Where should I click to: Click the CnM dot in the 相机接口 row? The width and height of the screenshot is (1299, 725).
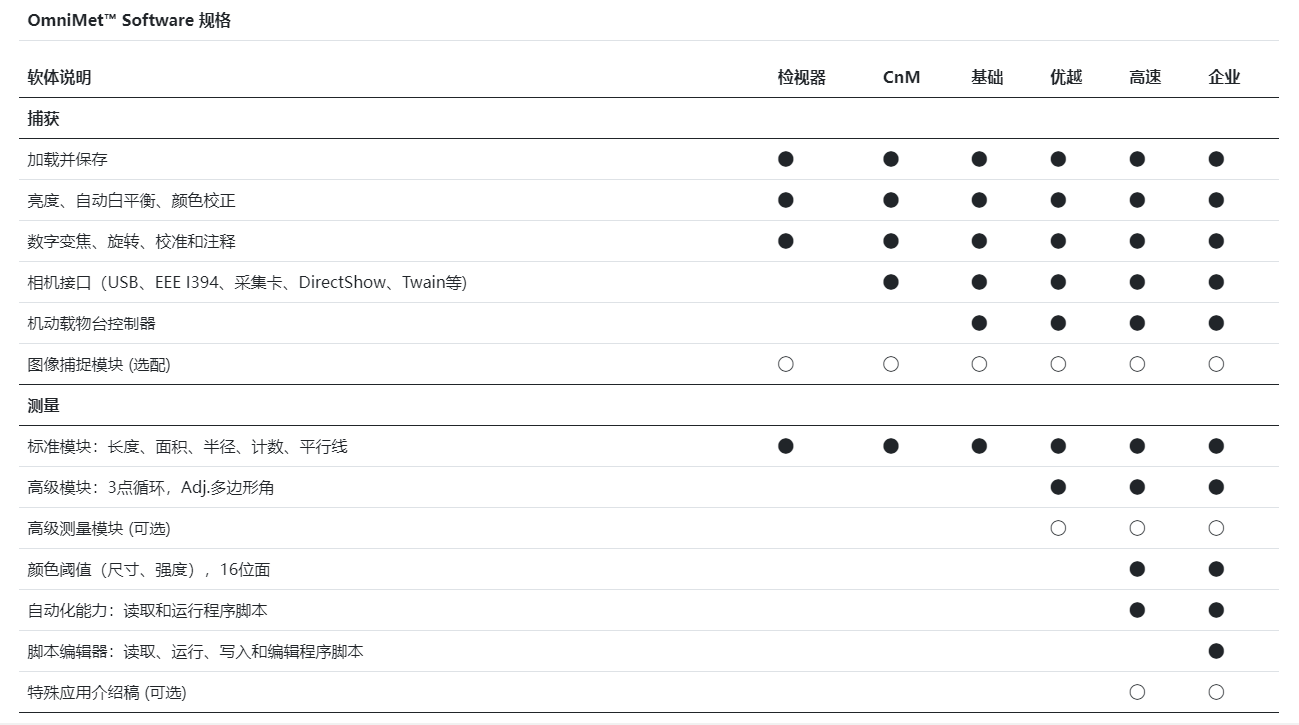[x=891, y=282]
